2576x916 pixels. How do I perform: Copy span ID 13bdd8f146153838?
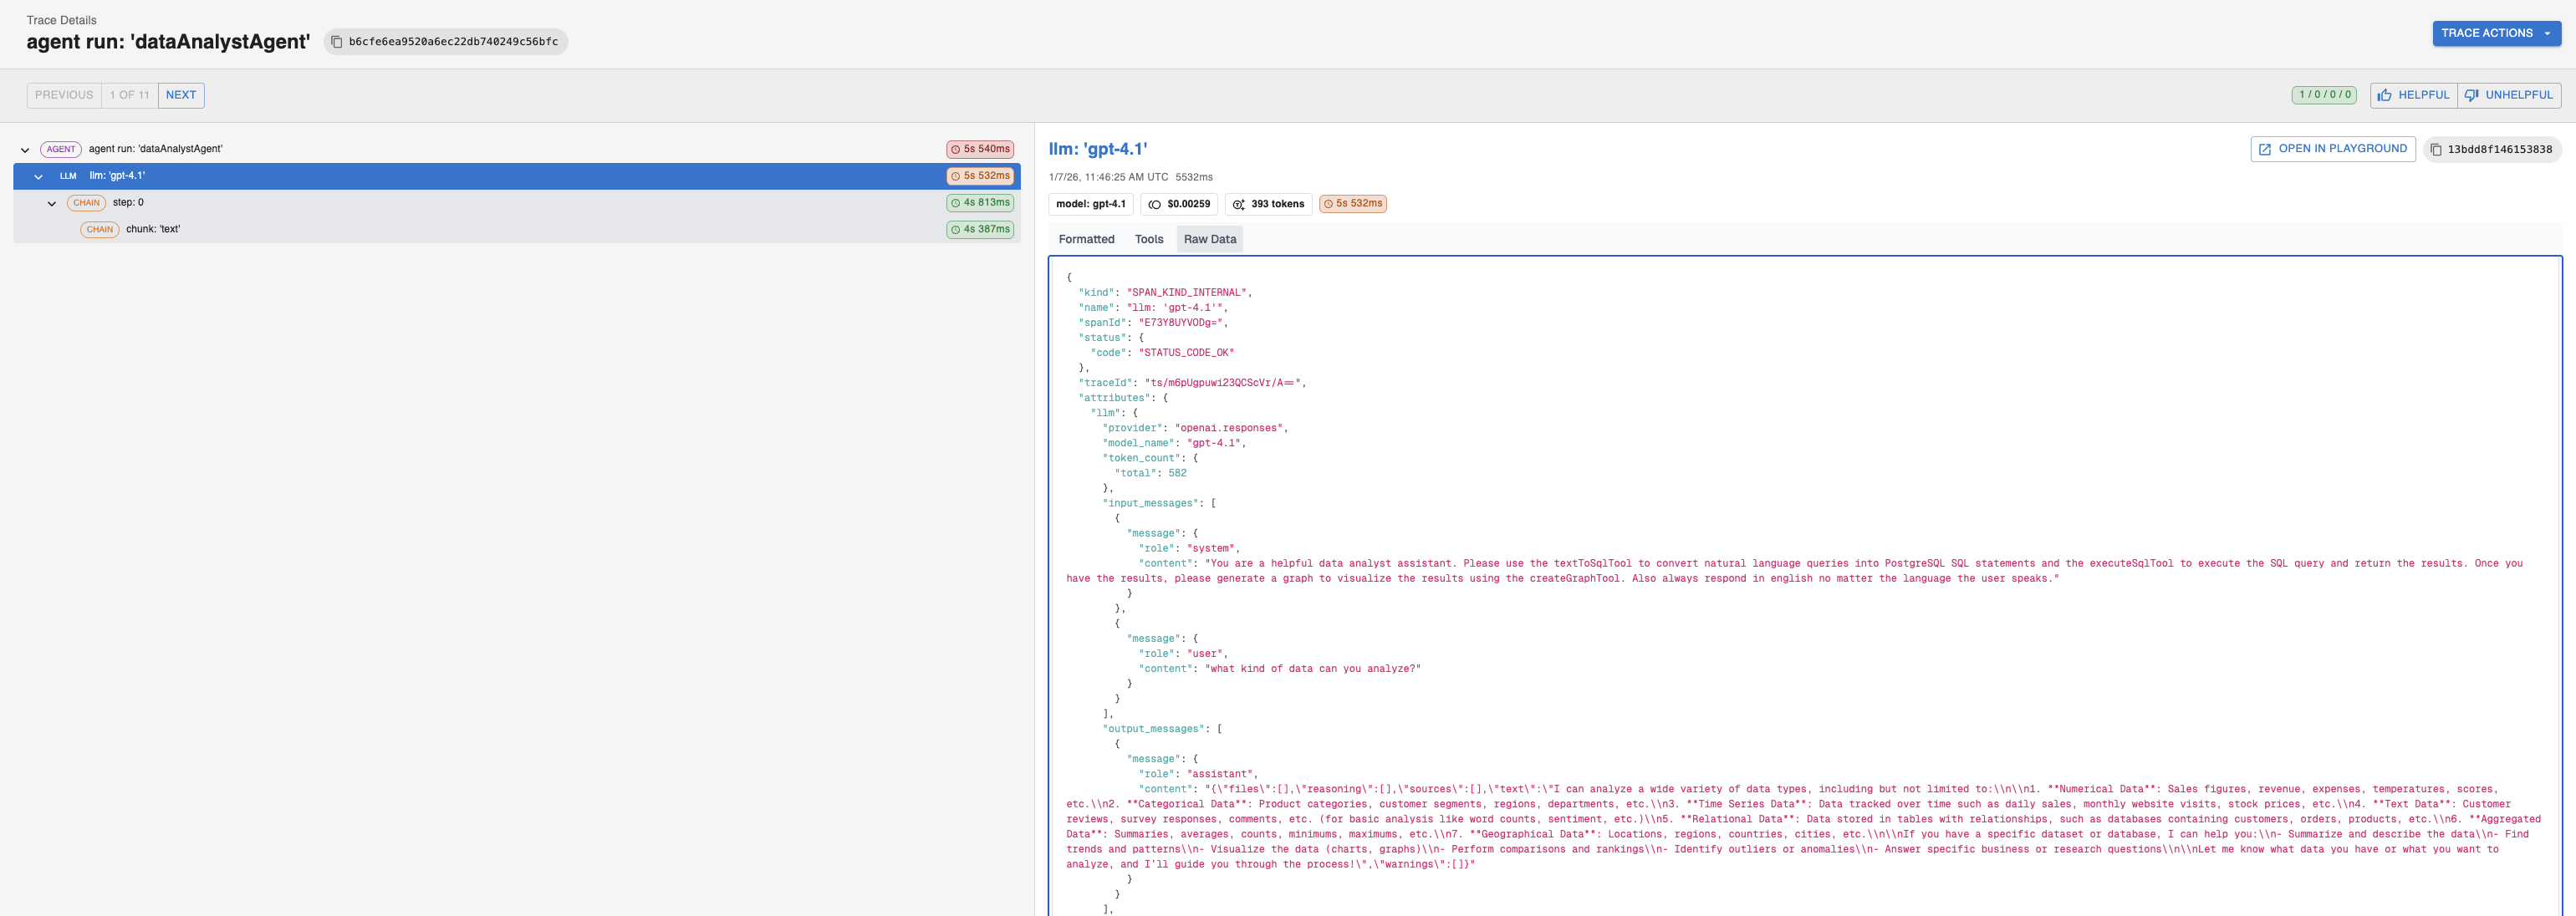pyautogui.click(x=2437, y=150)
